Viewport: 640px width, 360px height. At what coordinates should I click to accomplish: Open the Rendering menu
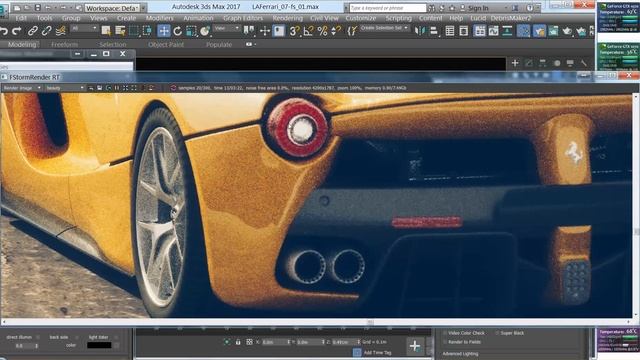coord(287,18)
